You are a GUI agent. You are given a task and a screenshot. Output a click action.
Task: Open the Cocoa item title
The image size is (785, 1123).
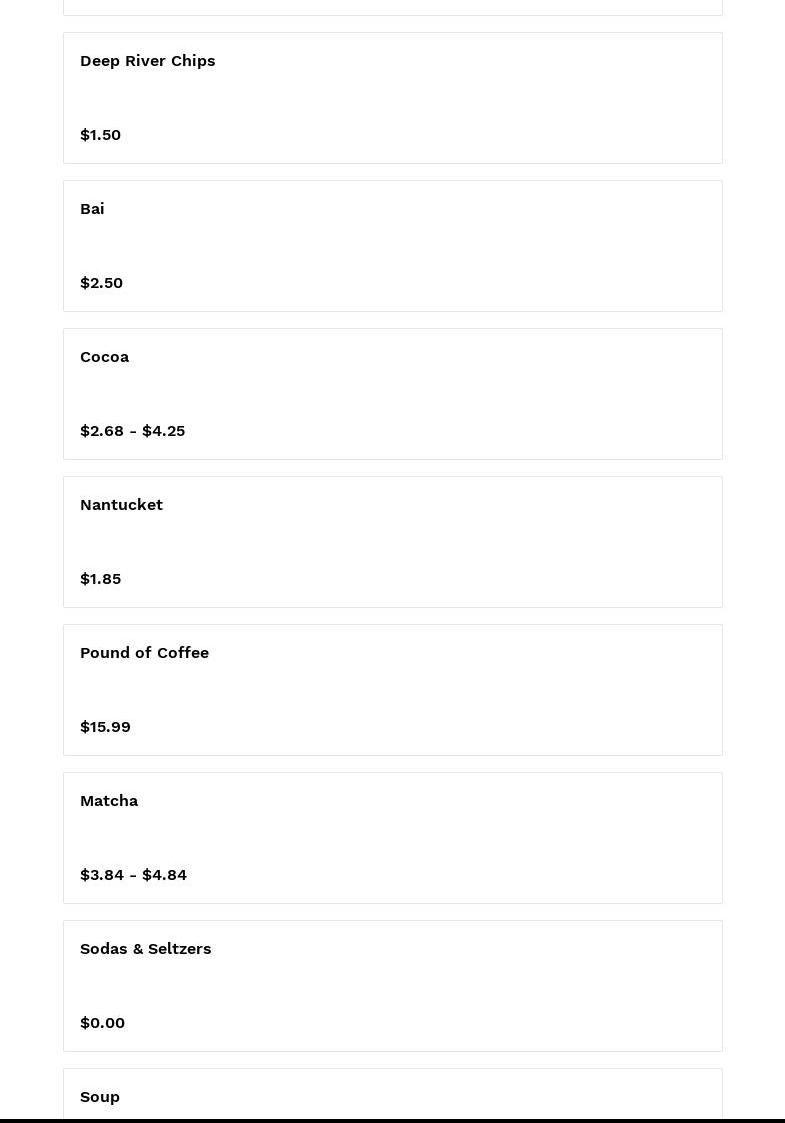(x=104, y=357)
